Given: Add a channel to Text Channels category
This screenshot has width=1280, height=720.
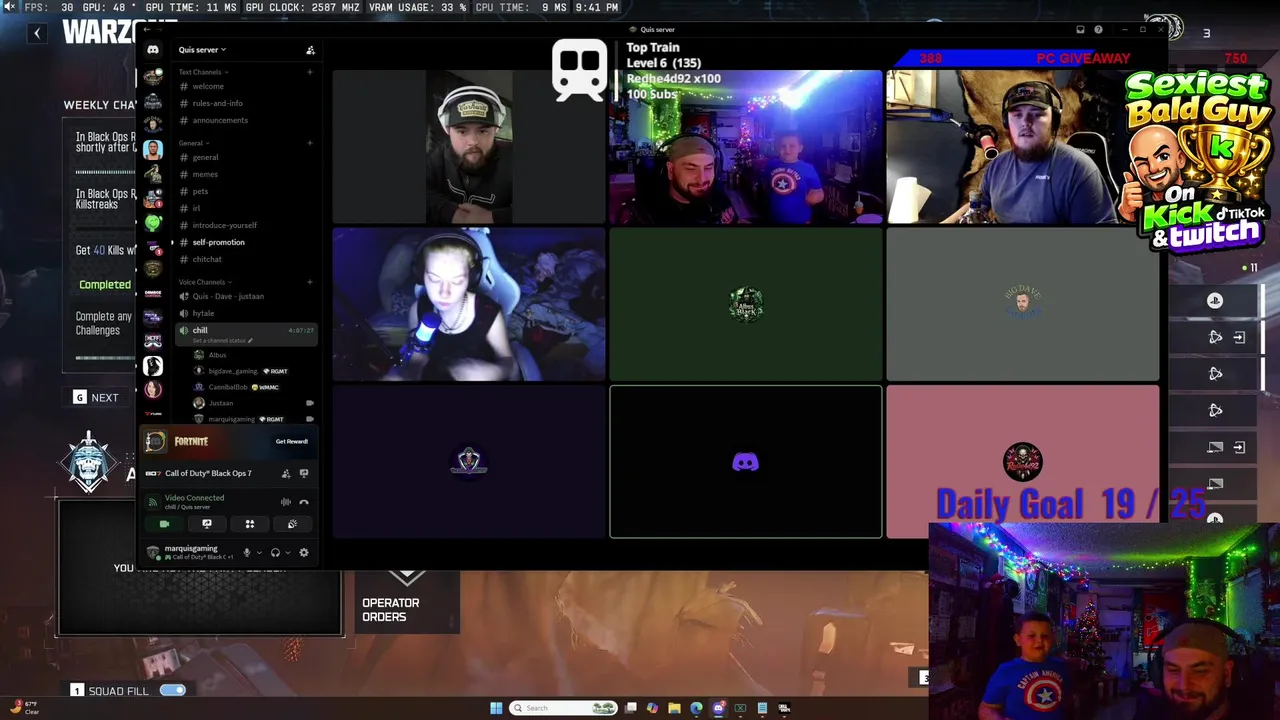Looking at the screenshot, I should (309, 72).
